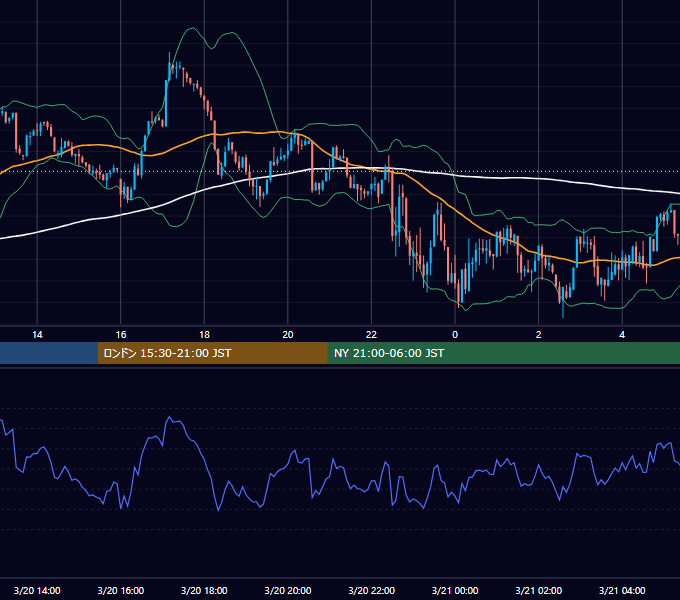Image resolution: width=680 pixels, height=600 pixels.
Task: Click the 3/21 04:00 date label
Action: tap(622, 590)
